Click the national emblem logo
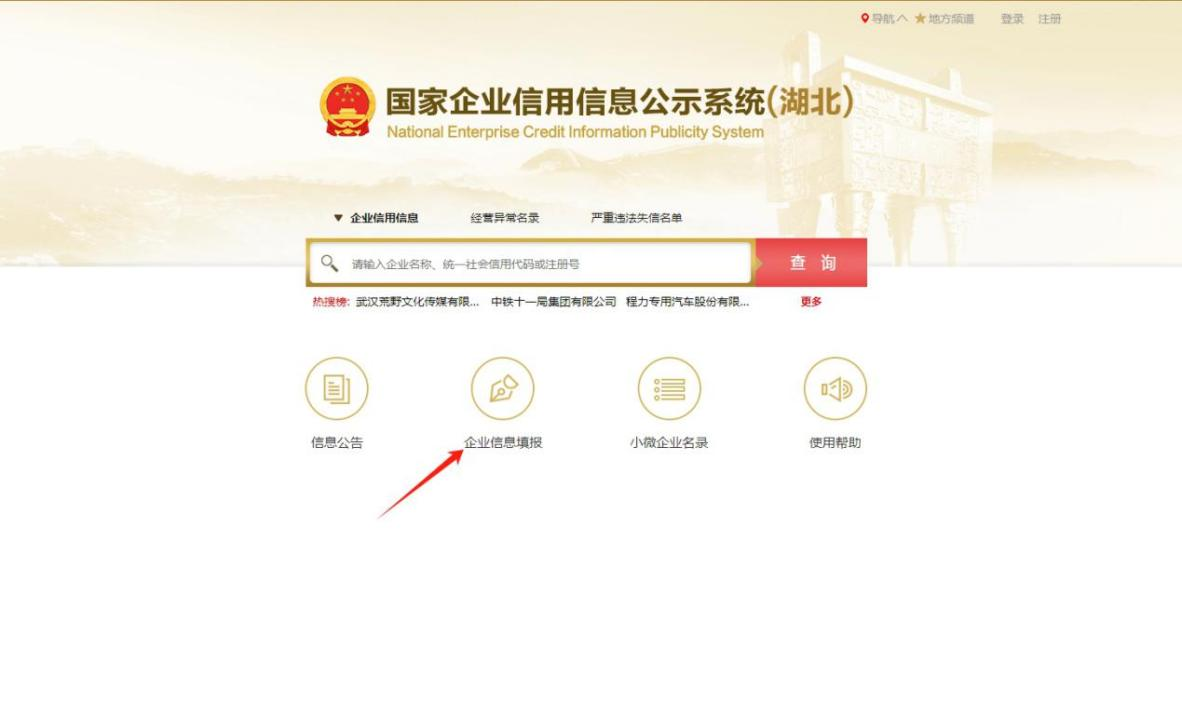Screen dimensions: 1182x704 (x=348, y=106)
